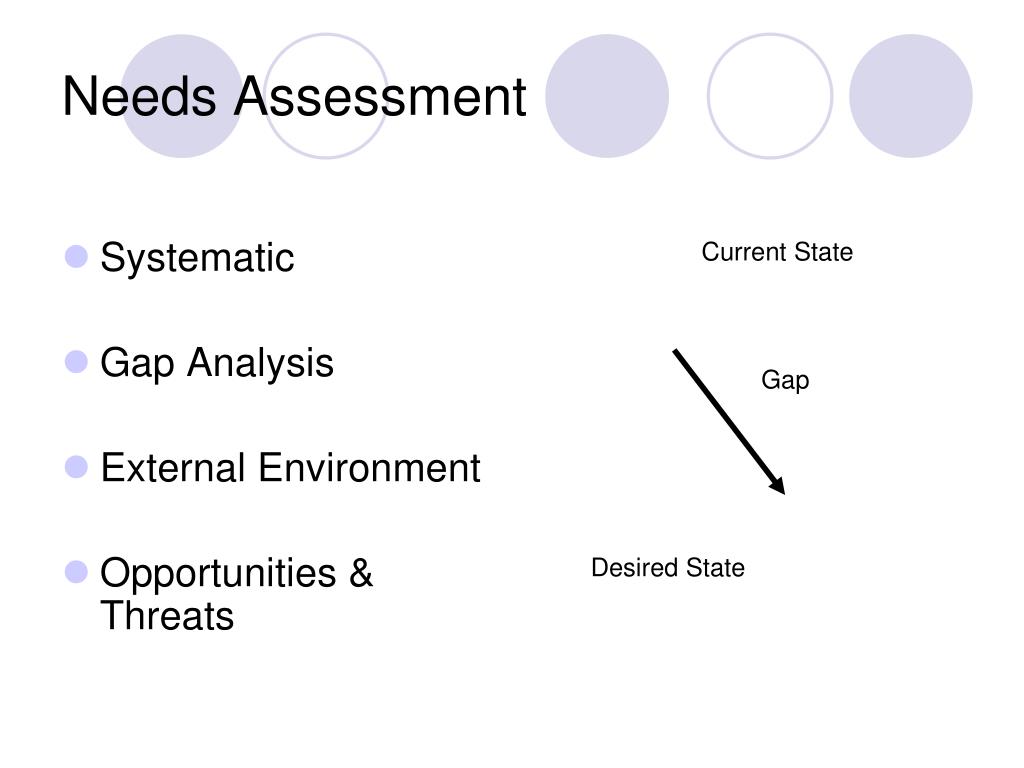Select the Current State label
The height and width of the screenshot is (768, 1024).
point(777,252)
